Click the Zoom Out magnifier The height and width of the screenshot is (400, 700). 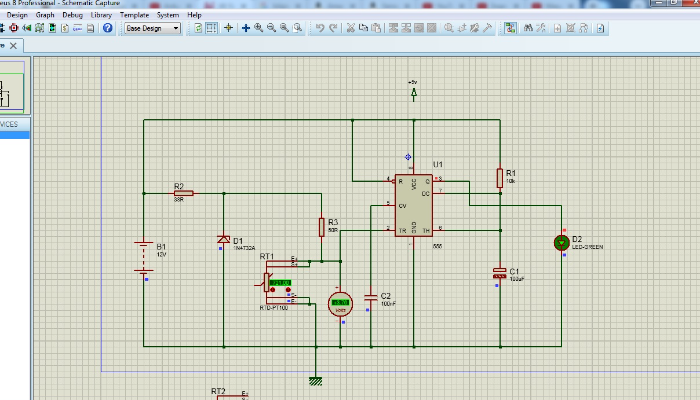tap(271, 28)
